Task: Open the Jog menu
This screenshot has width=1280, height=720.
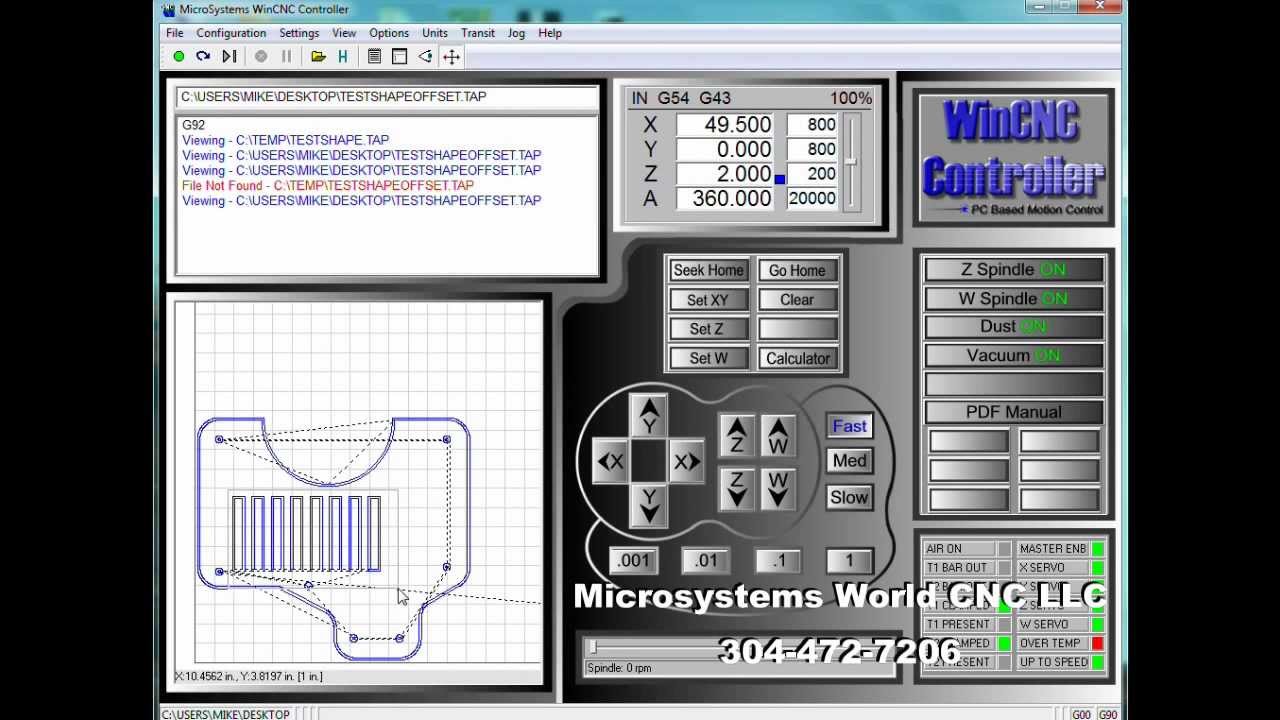Action: (516, 33)
